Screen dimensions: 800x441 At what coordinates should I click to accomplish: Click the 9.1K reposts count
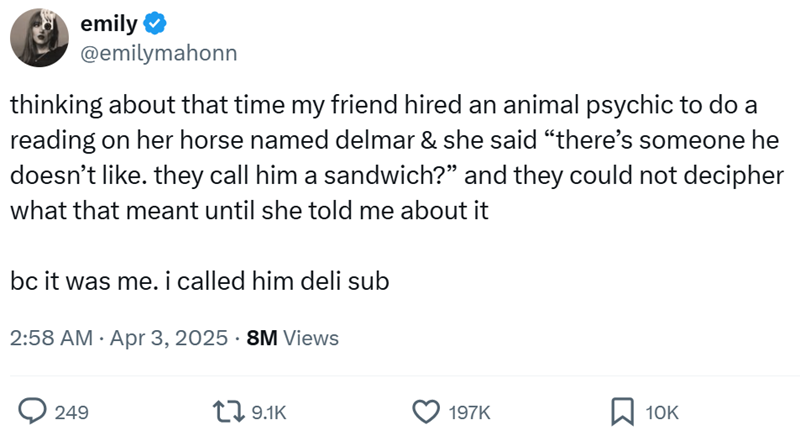pos(269,411)
